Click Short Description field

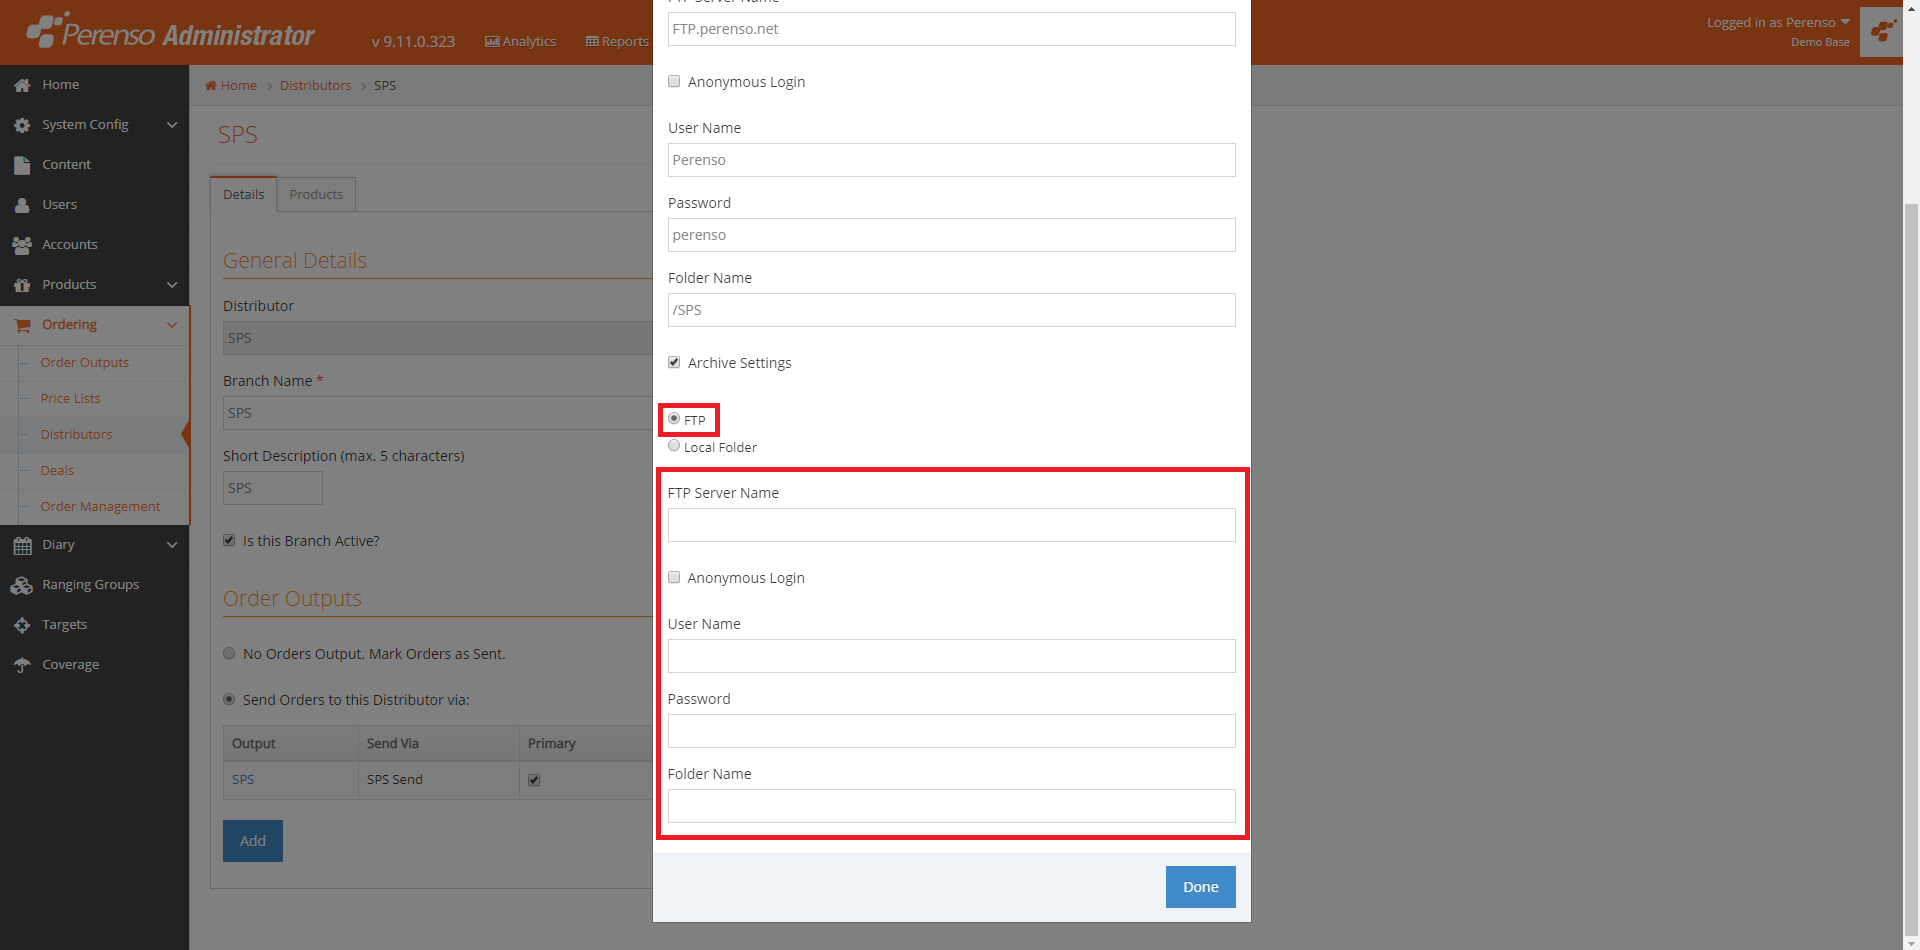273,488
